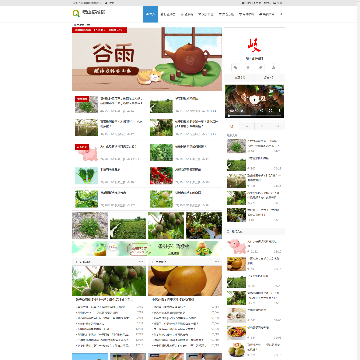Click the first social icon under red avatar
Image resolution: width=360 pixels, height=360 pixels.
235,67
